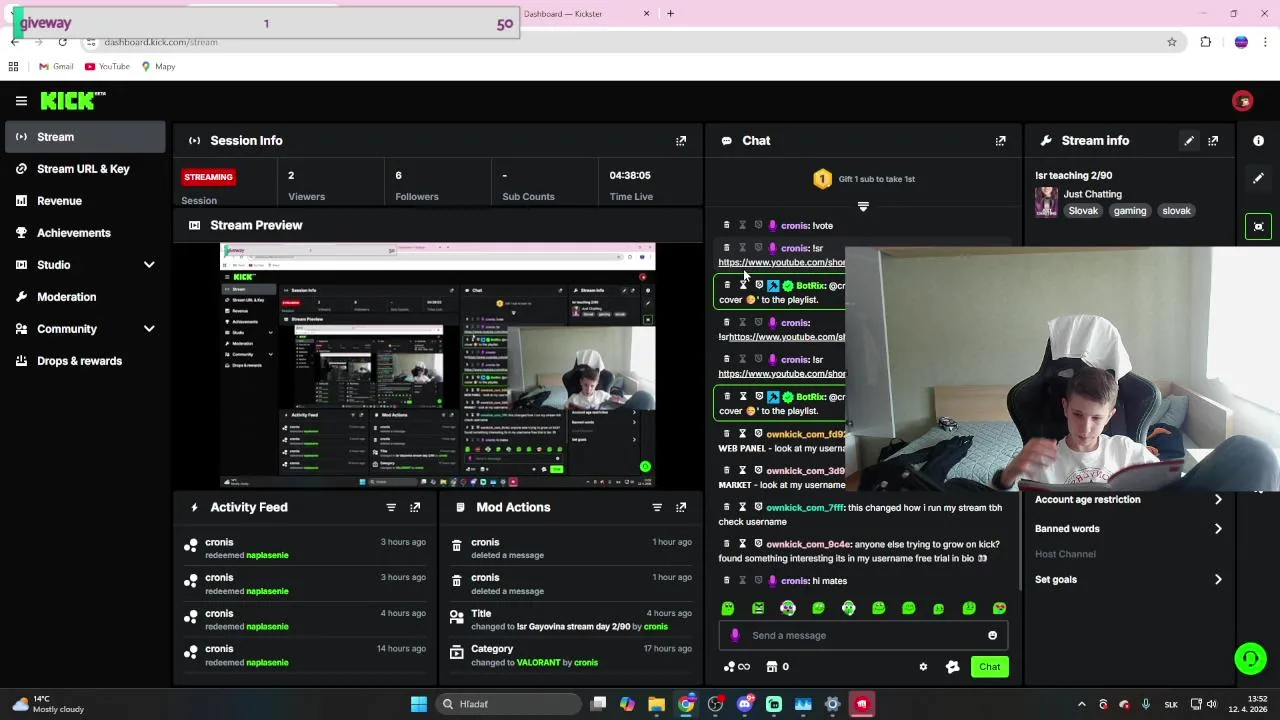Click the star icon beside Chat button
Screen dimensions: 1280x720
(x=952, y=667)
